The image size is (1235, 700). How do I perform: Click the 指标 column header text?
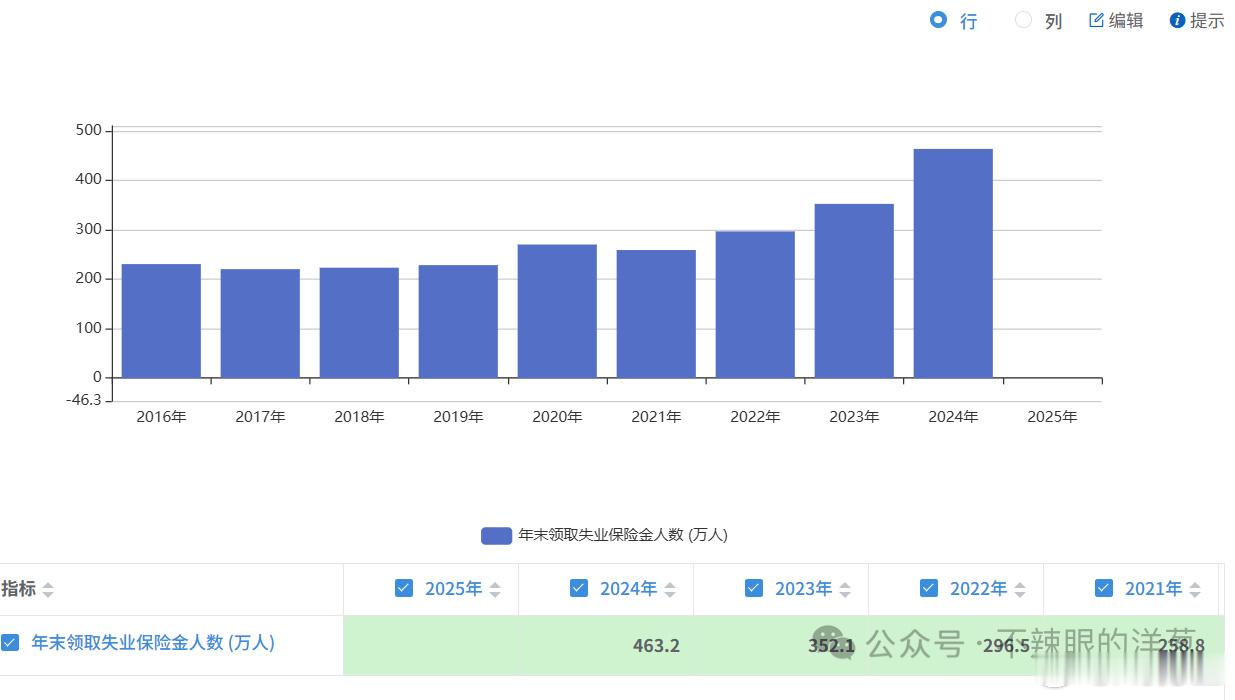[18, 589]
